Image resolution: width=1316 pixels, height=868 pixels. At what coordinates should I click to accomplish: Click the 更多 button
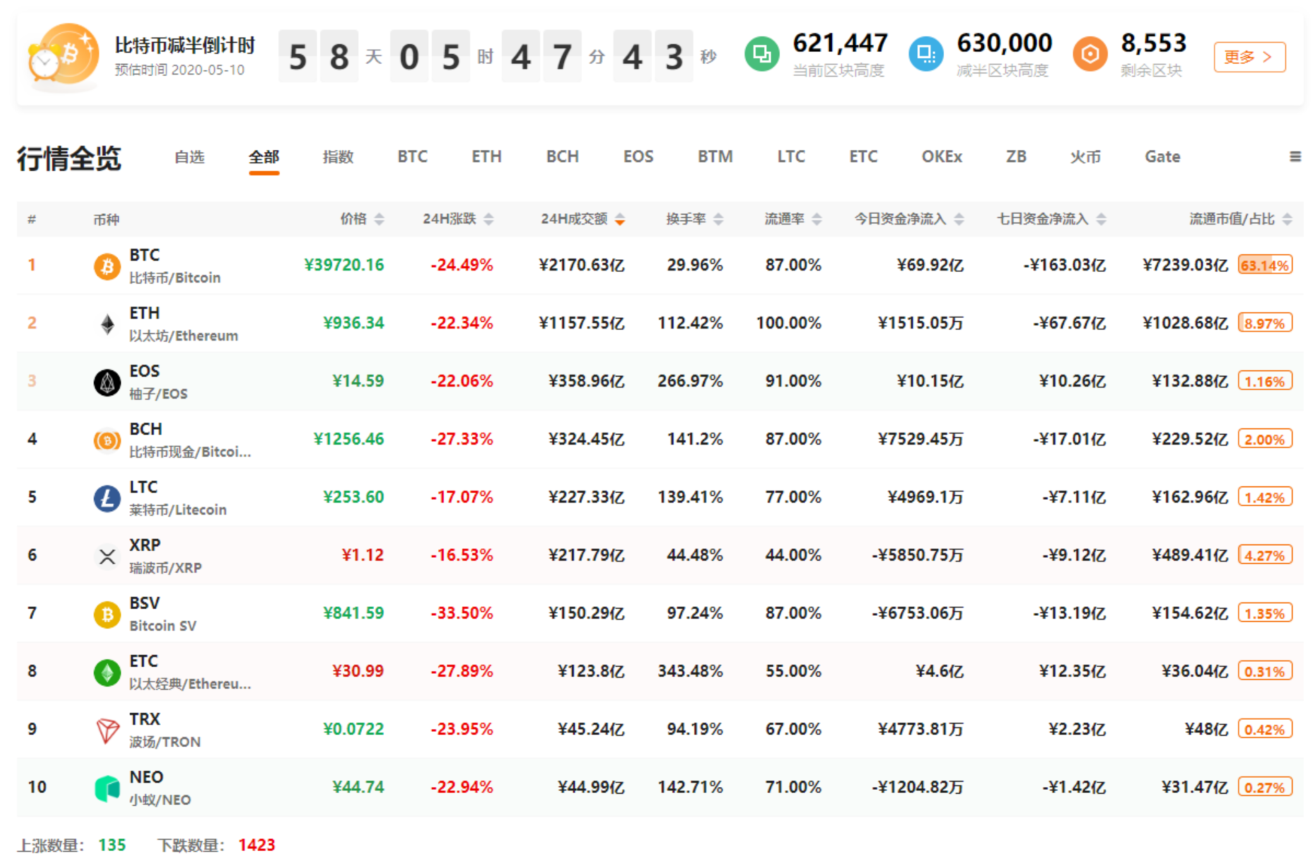[1249, 57]
